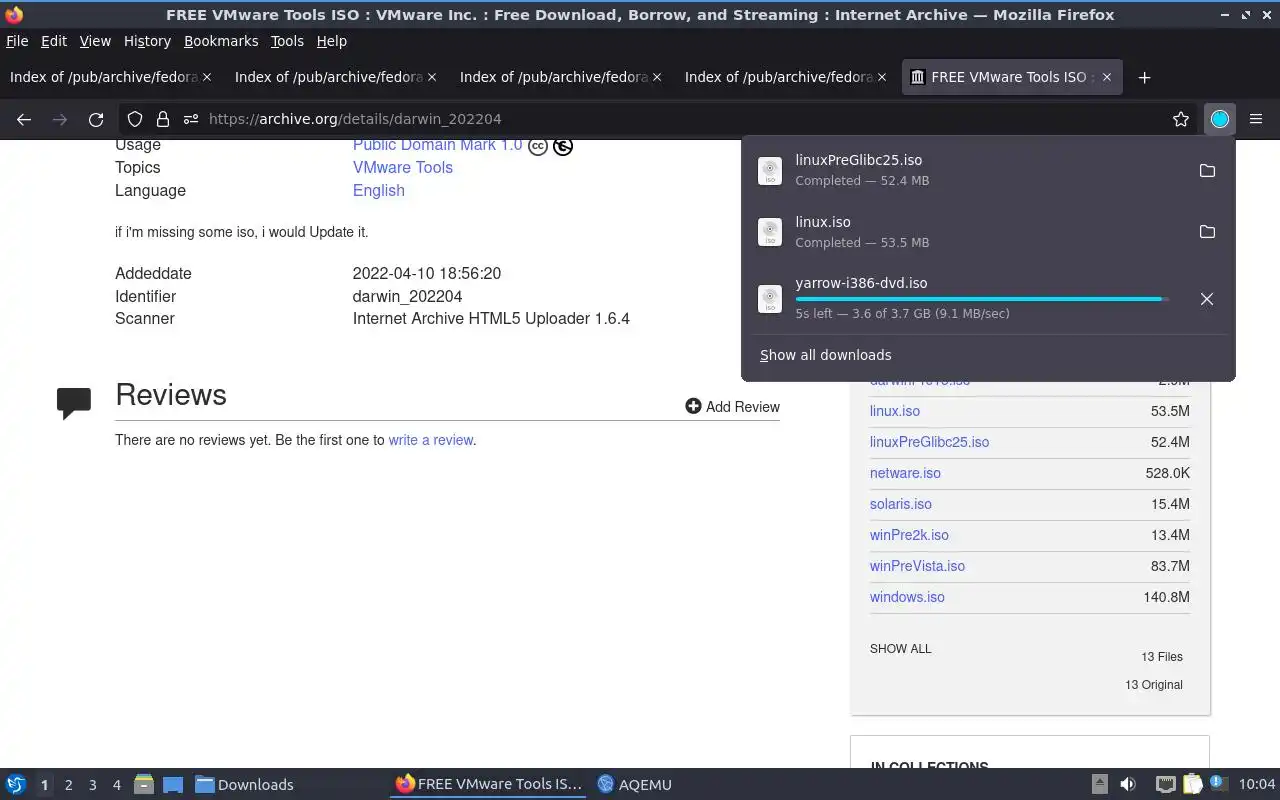The width and height of the screenshot is (1280, 800).
Task: Open a new tab with plus button
Action: point(1145,77)
